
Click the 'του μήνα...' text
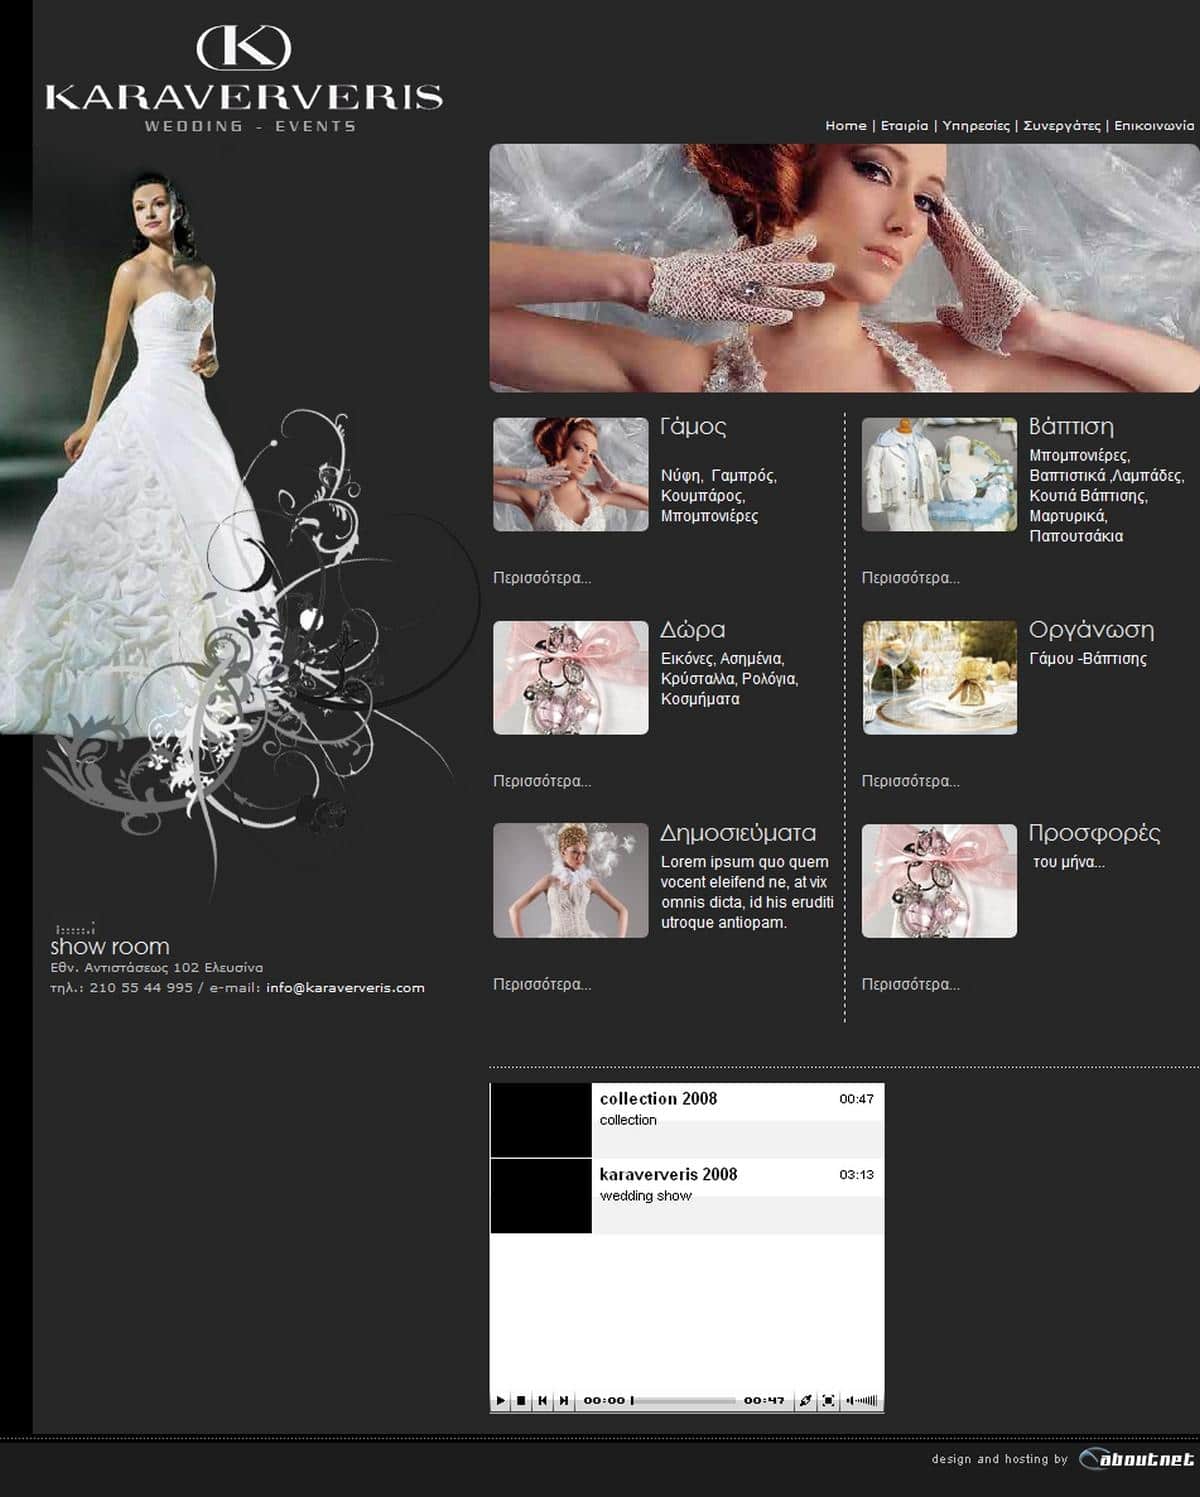click(x=1069, y=862)
